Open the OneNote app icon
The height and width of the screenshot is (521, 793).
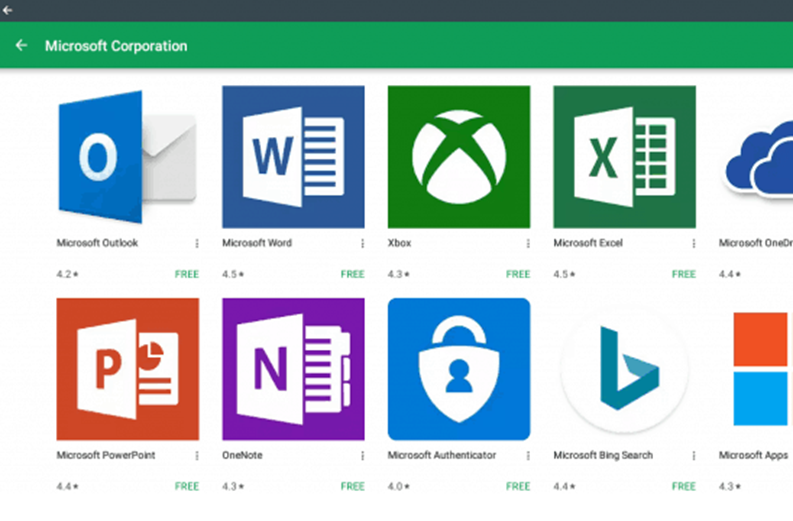(293, 369)
